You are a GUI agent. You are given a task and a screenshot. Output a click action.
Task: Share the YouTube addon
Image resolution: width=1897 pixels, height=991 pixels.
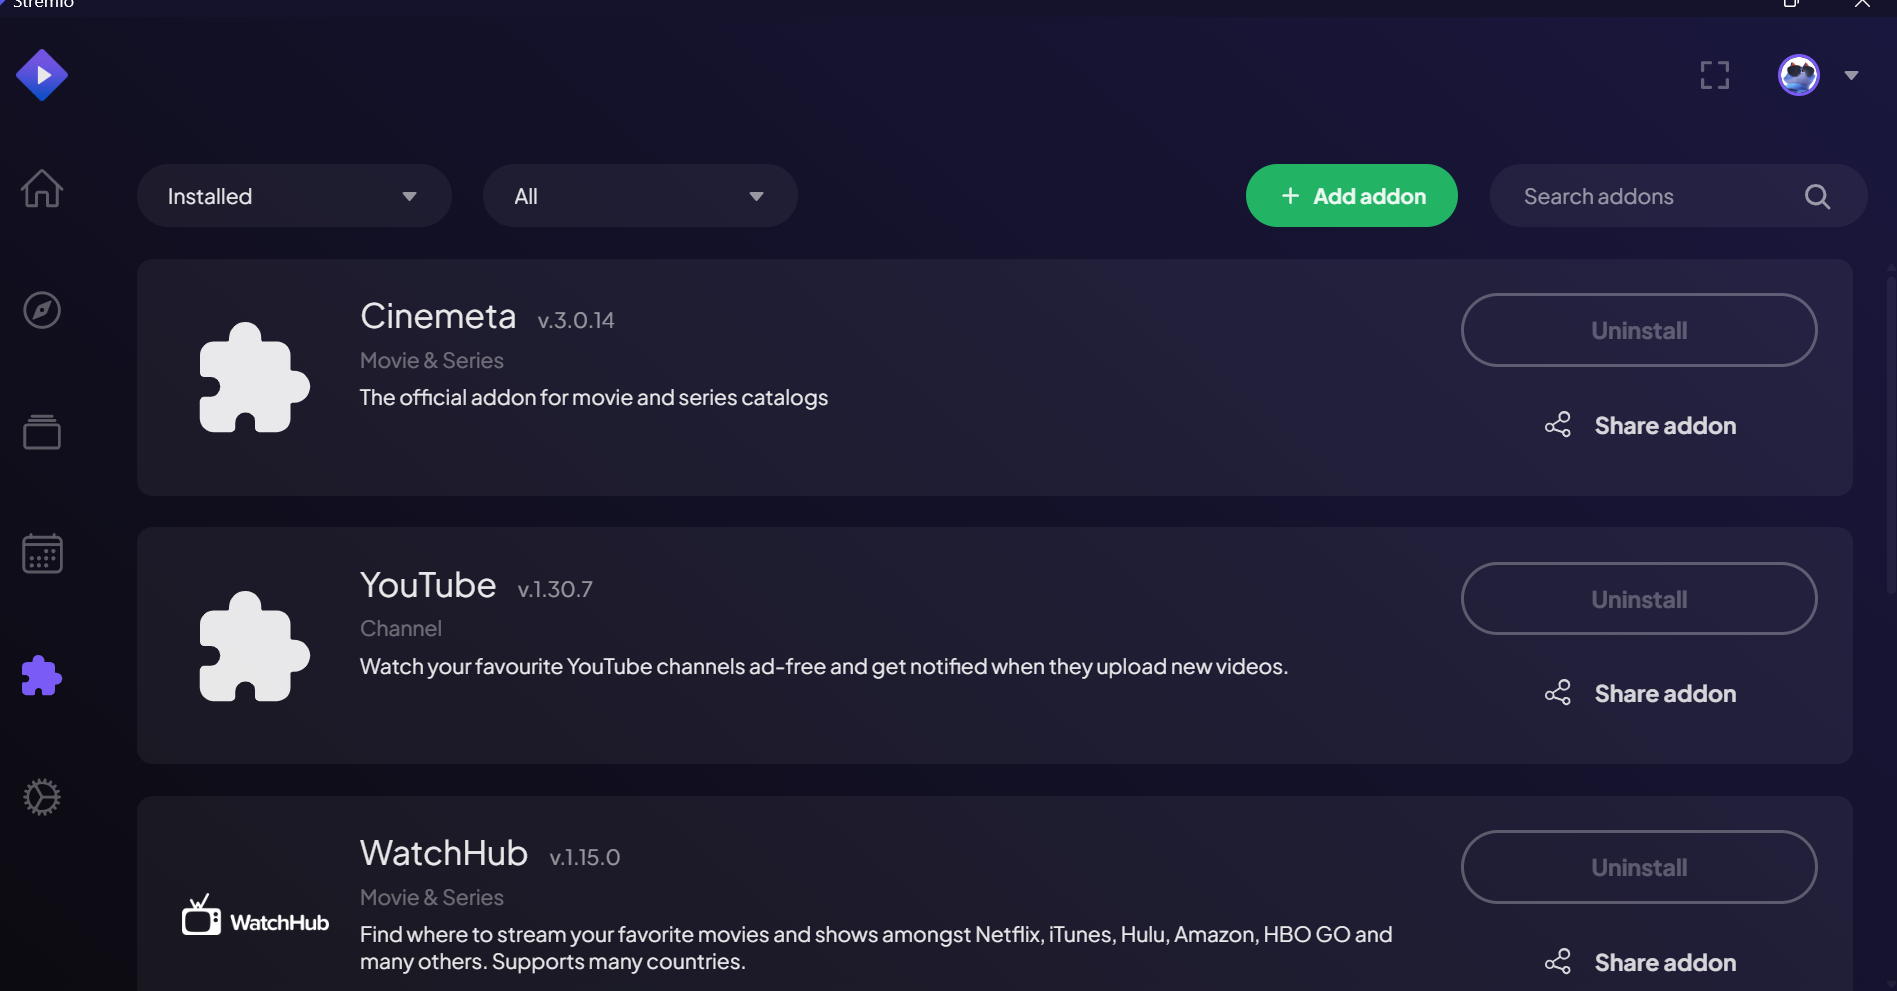(1640, 693)
